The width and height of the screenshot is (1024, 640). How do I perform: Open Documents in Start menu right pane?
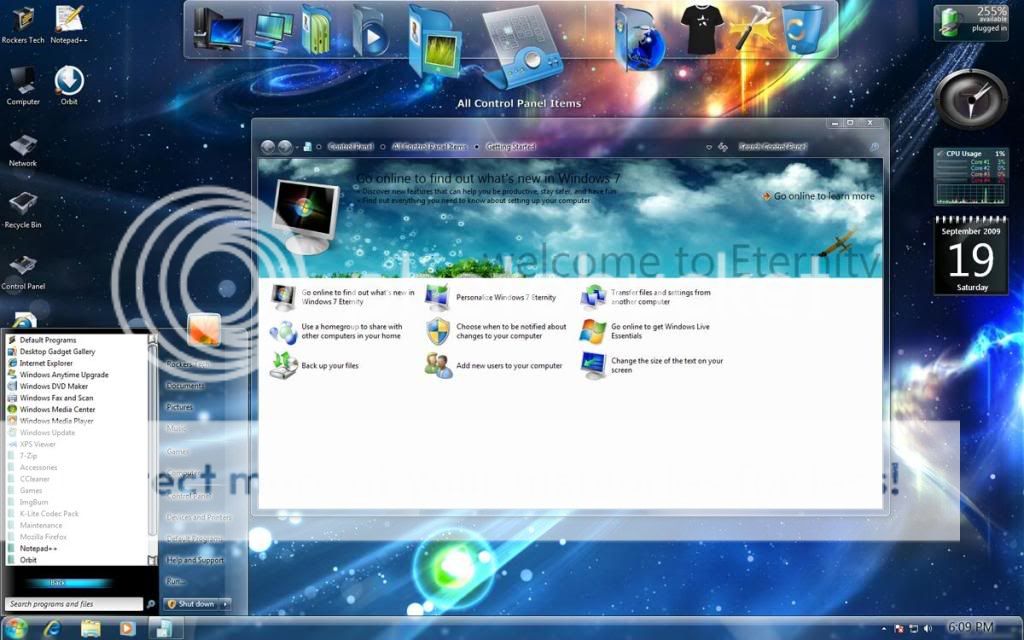point(185,386)
